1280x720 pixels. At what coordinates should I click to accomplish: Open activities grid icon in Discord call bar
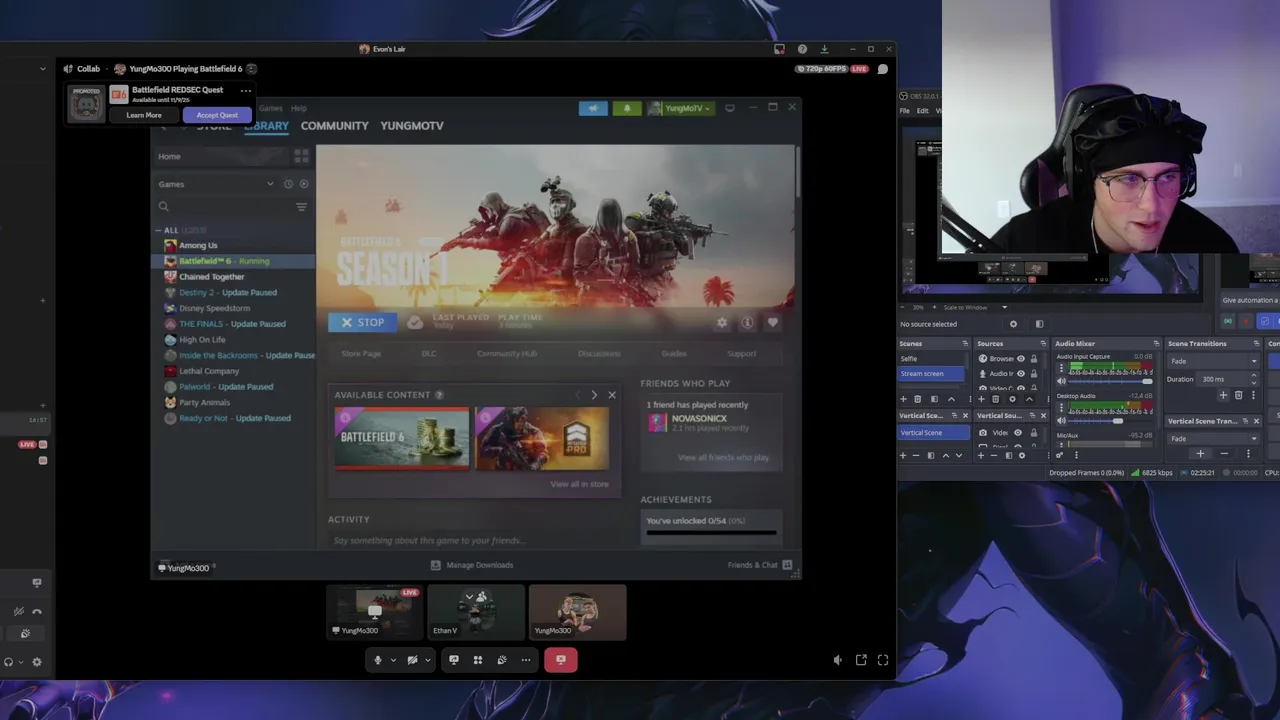(478, 660)
